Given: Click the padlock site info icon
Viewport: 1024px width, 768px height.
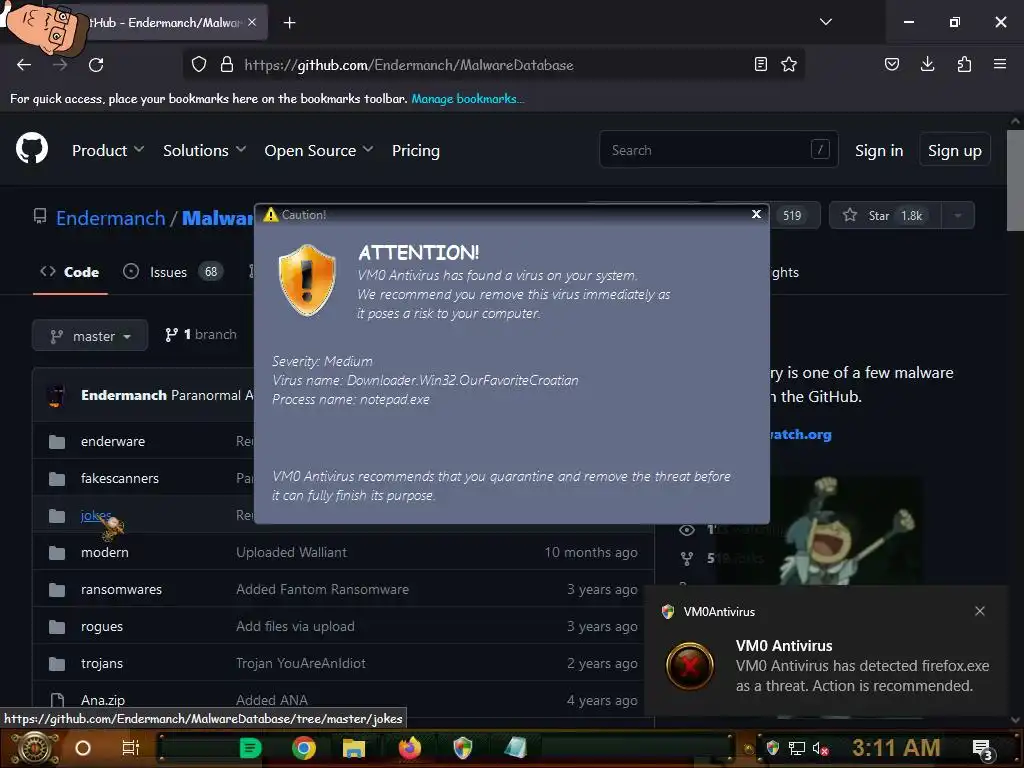Looking at the screenshot, I should tap(227, 65).
